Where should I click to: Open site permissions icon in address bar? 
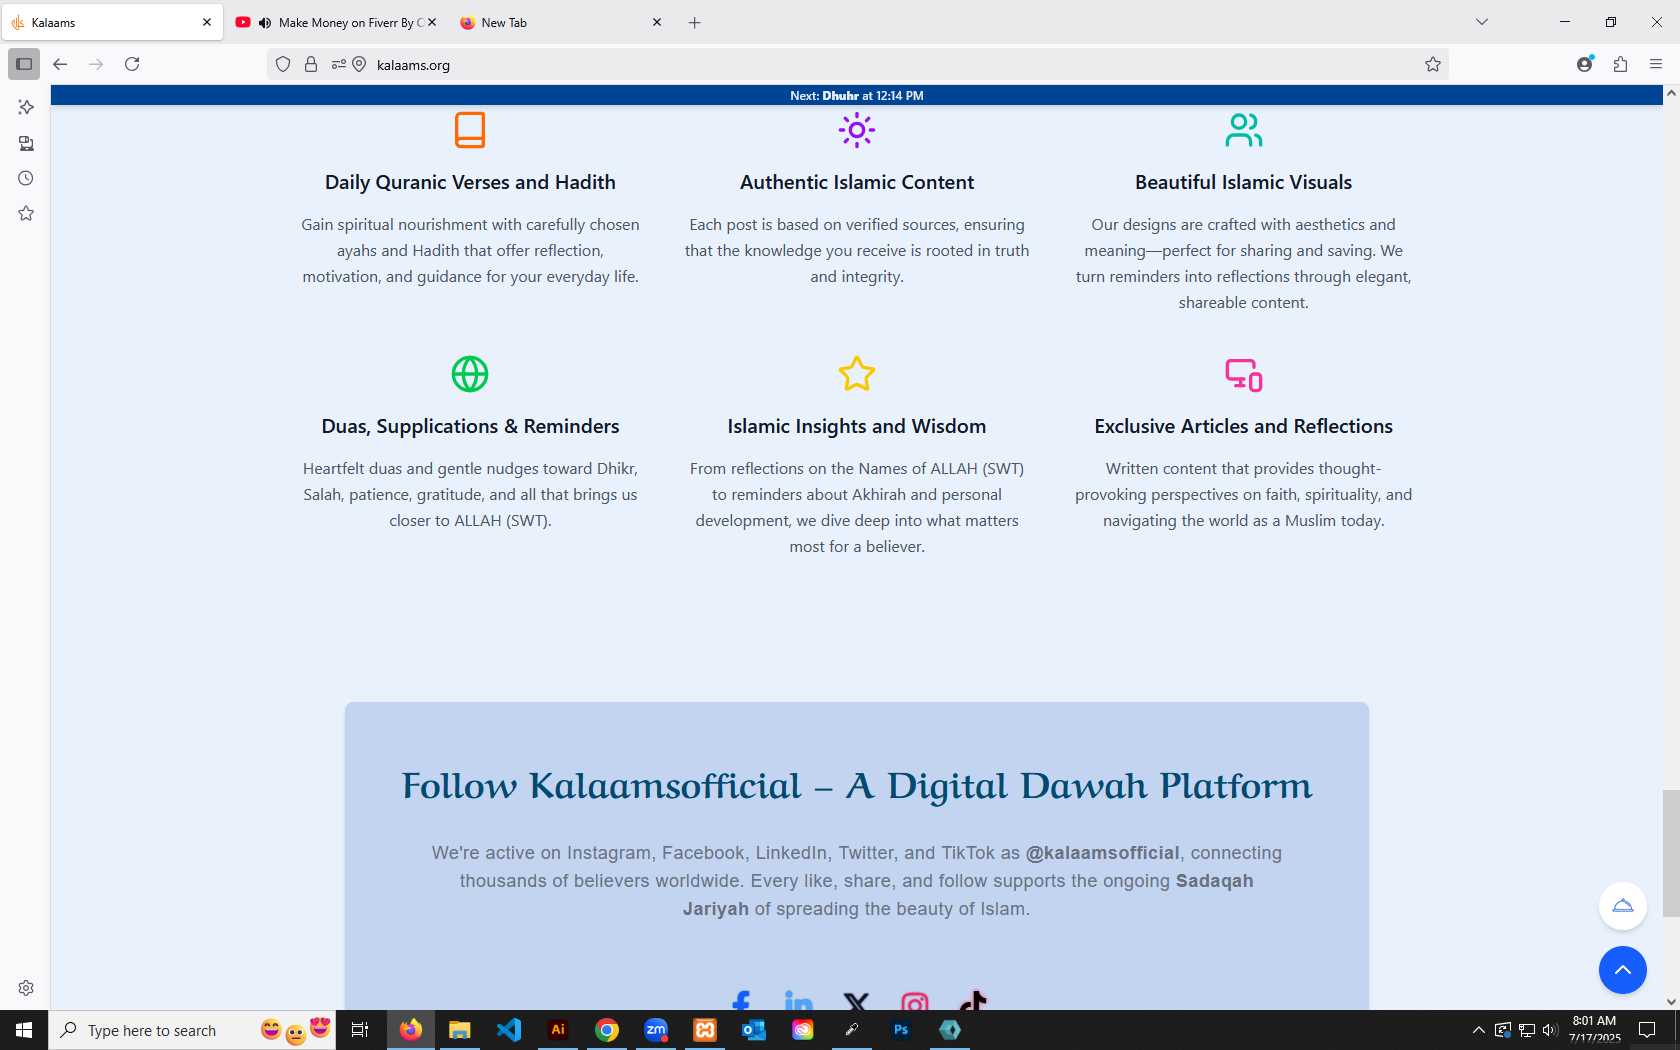click(339, 64)
